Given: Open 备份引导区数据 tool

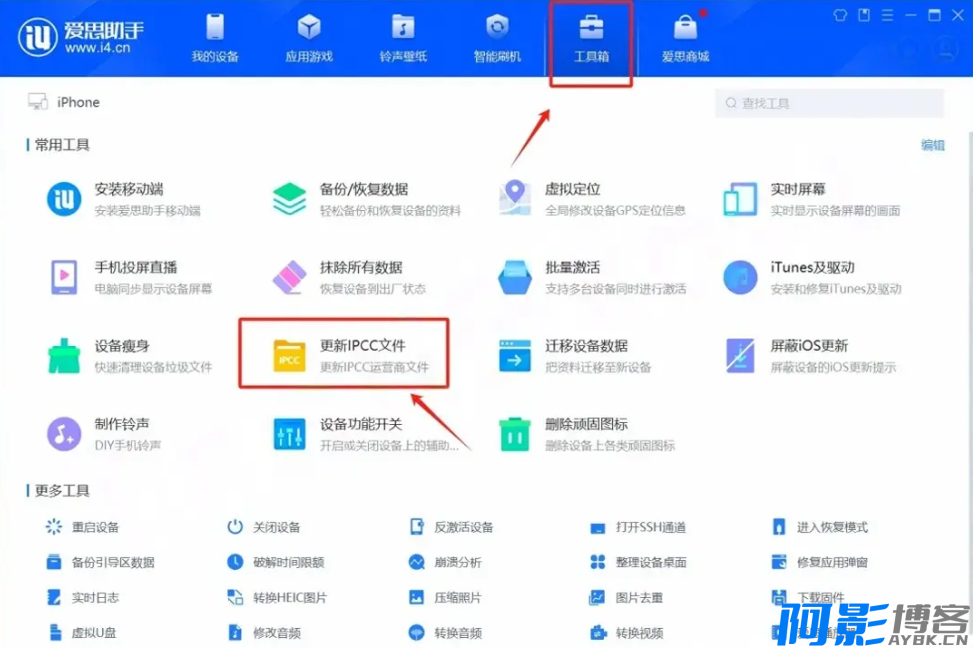Looking at the screenshot, I should 100,562.
